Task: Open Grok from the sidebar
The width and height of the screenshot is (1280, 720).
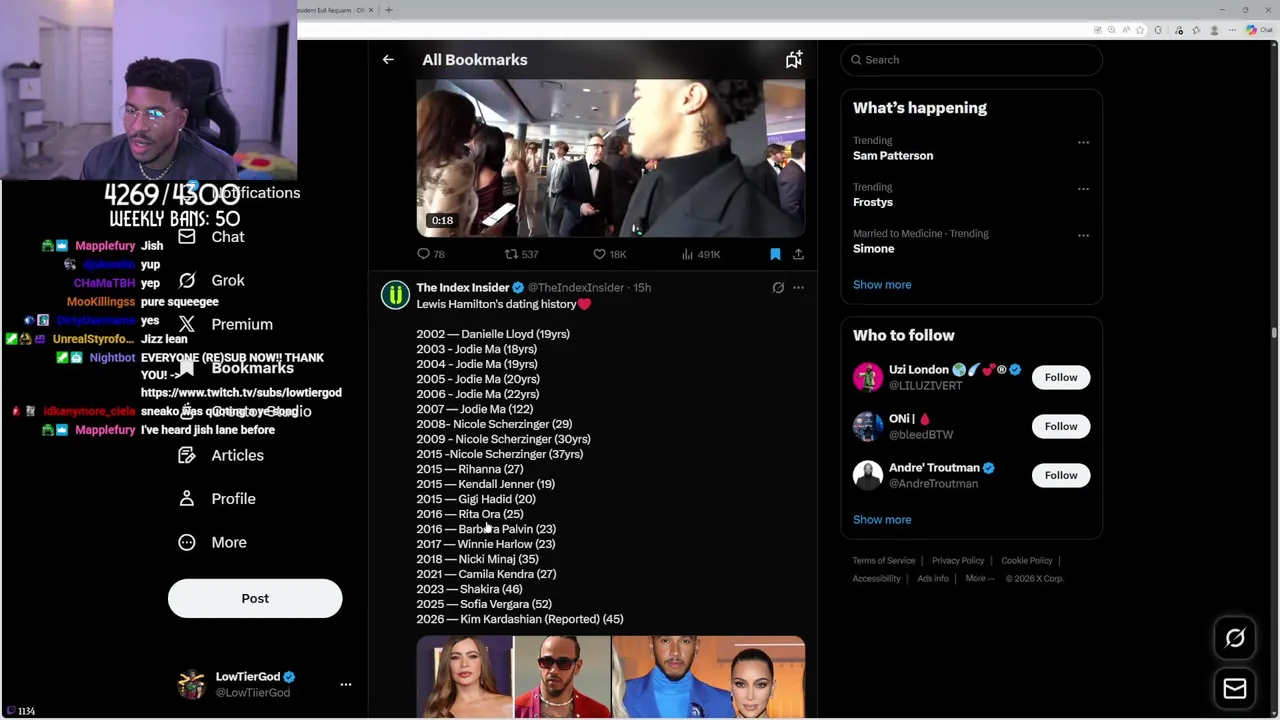Action: click(211, 281)
